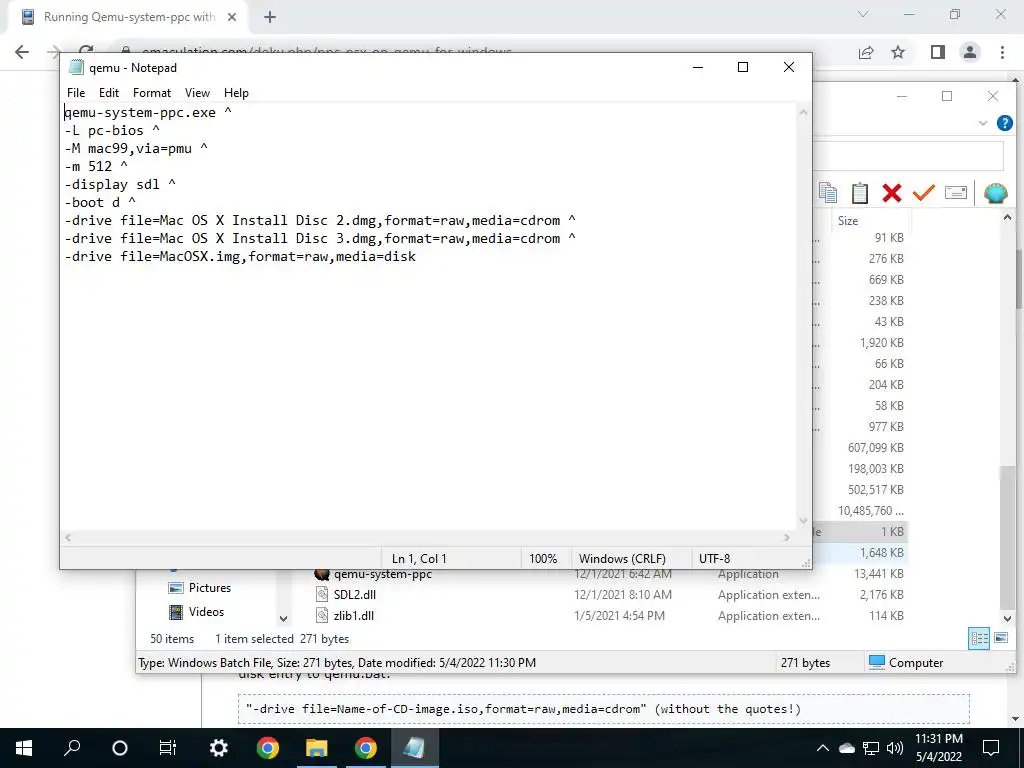1024x768 pixels.
Task: Click the '-M mac99,via=pmu' line
Action: click(x=136, y=149)
